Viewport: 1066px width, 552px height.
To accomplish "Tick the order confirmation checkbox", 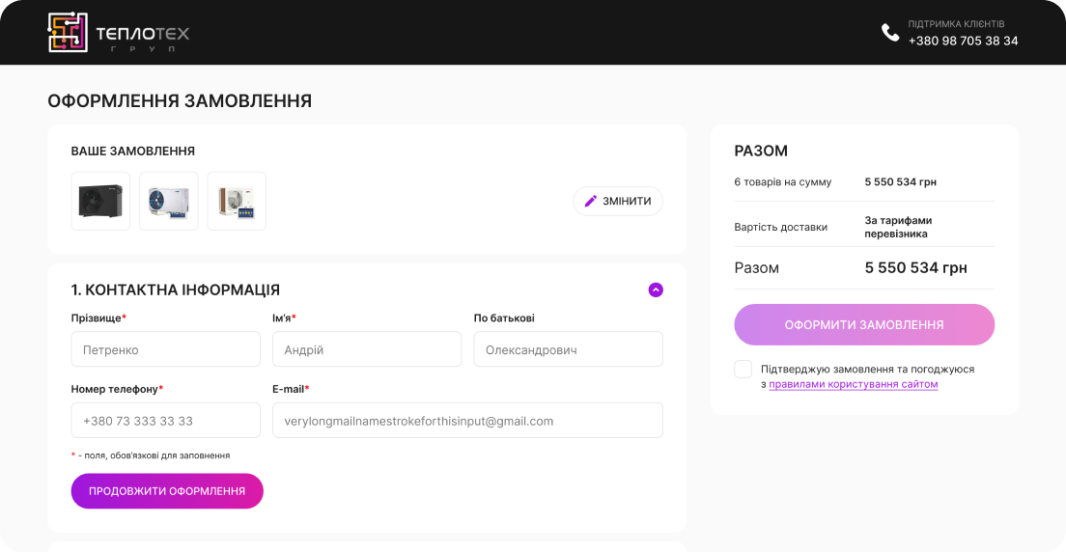I will [x=743, y=369].
